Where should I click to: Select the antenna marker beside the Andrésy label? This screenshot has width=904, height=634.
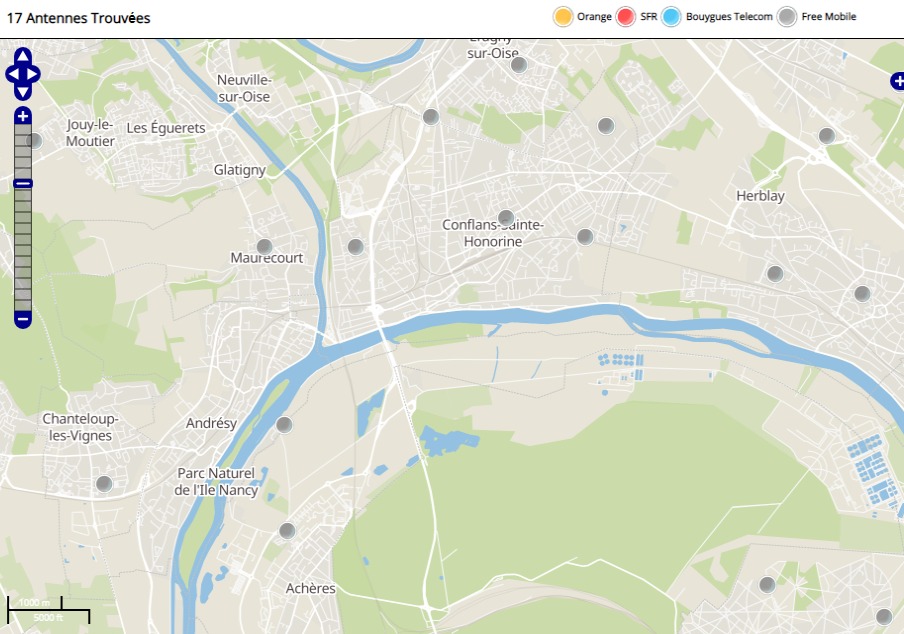pos(284,425)
